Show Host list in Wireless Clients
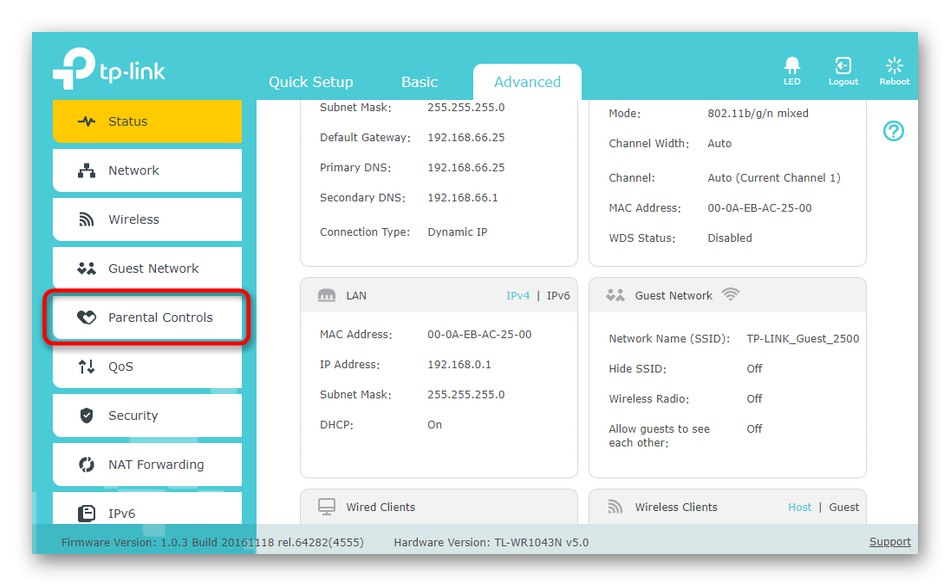The height and width of the screenshot is (586, 950). point(799,507)
